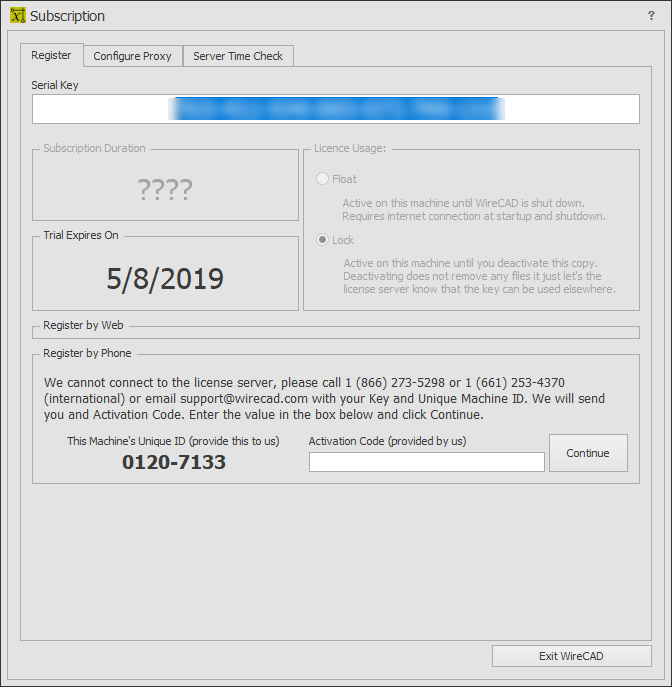Viewport: 672px width, 687px height.
Task: Open the Server Time Check tab
Action: [x=238, y=56]
